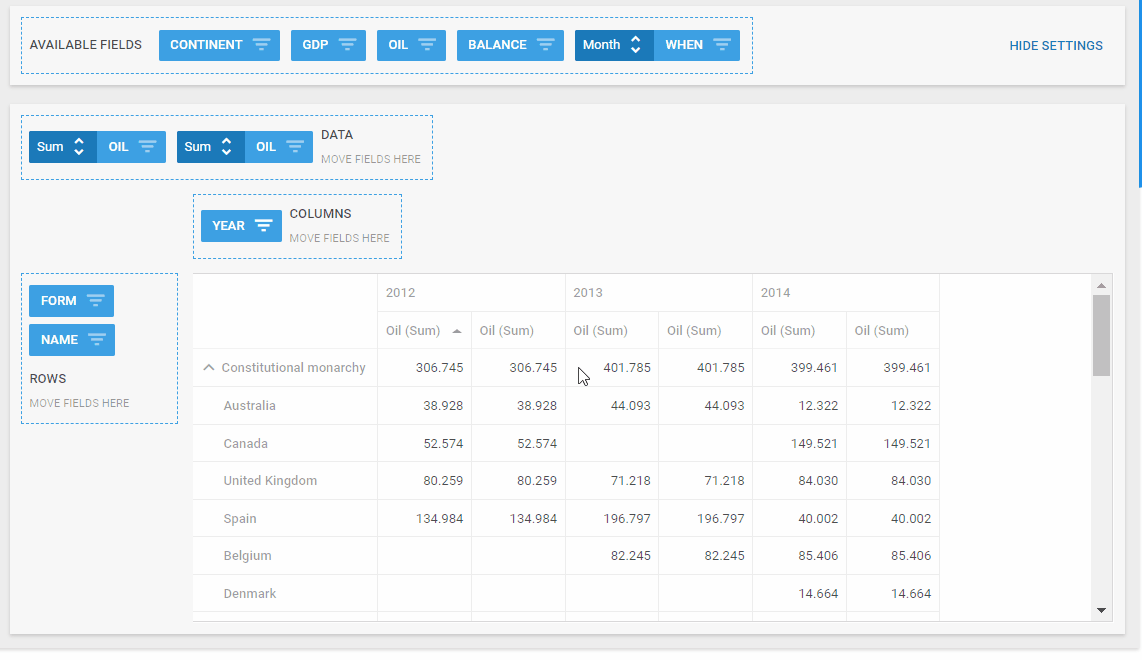Screen dimensions: 1142x660
Task: Click the OIL filter icon in Available Fields
Action: (x=427, y=45)
